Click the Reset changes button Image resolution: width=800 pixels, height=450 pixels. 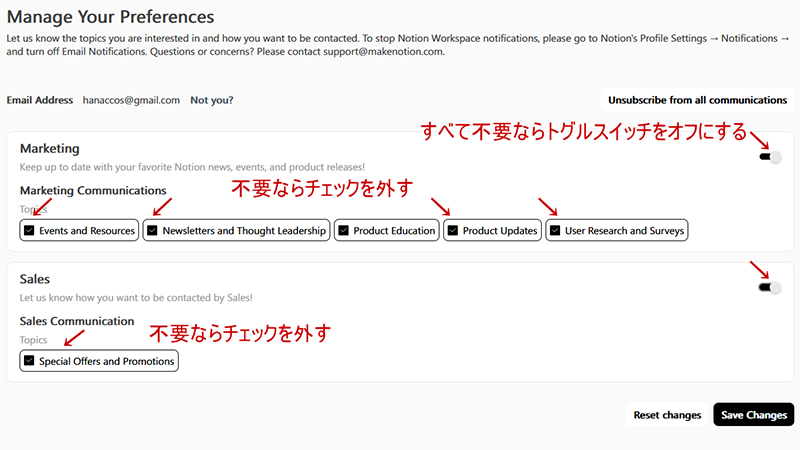[667, 415]
